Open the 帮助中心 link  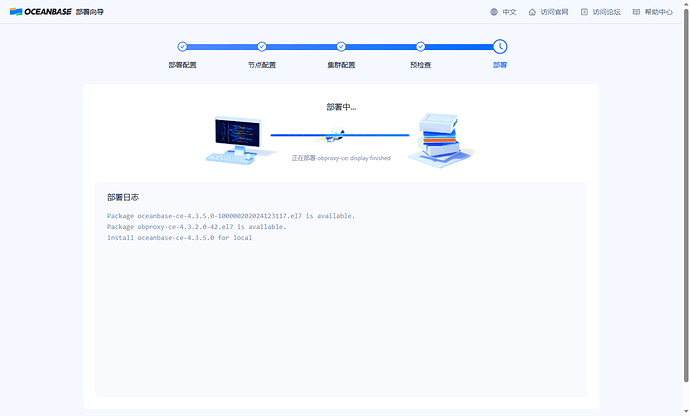click(653, 12)
